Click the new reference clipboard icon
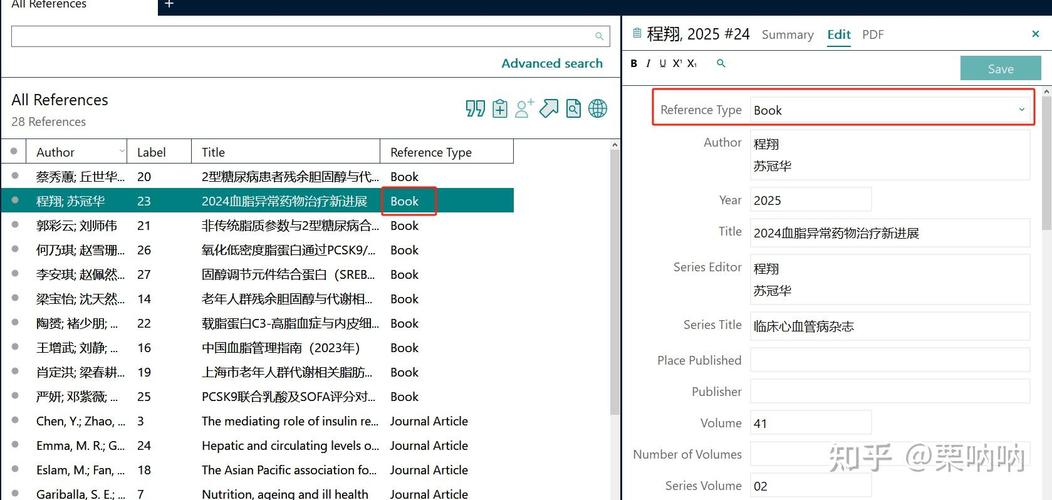Image resolution: width=1052 pixels, height=500 pixels. coord(500,108)
